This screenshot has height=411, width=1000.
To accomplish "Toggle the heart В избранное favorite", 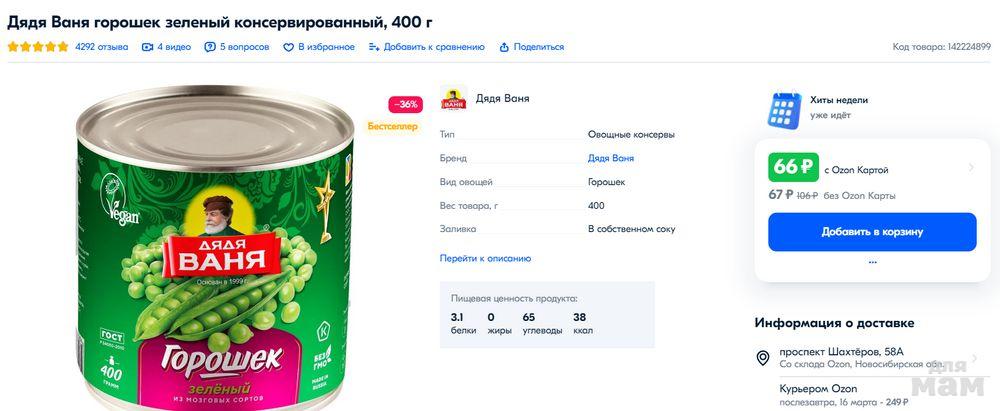I will (288, 47).
